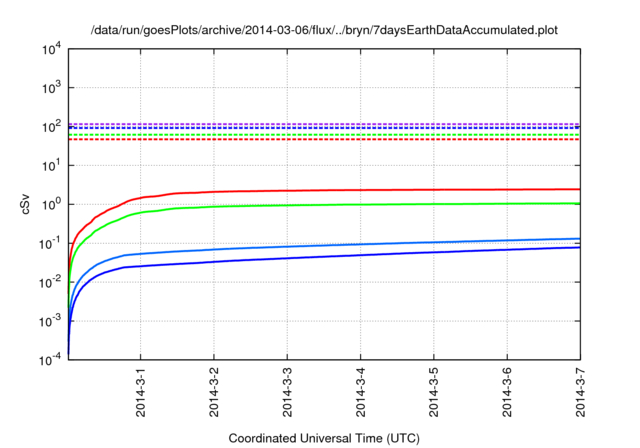
Task: Select the 2014-3-7 date tick label
Action: pyautogui.click(x=580, y=392)
